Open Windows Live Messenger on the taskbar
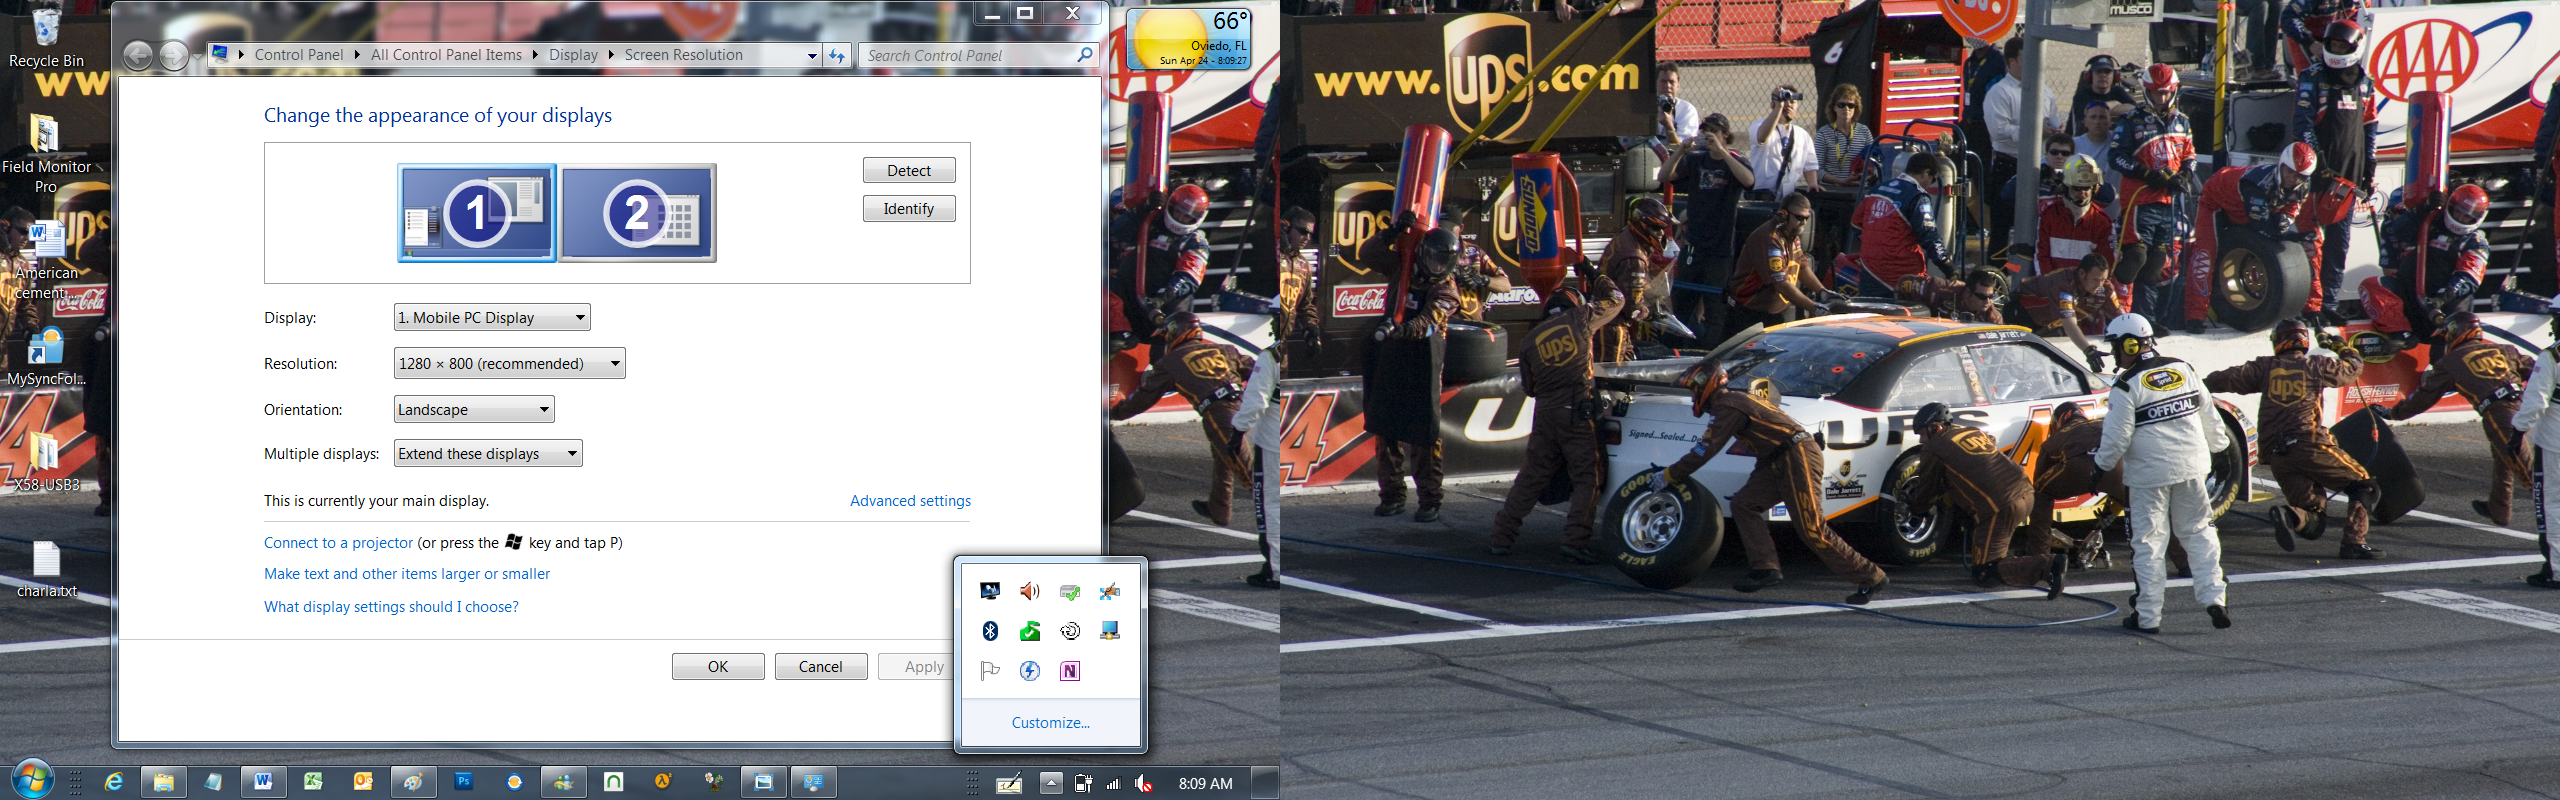 tap(564, 782)
